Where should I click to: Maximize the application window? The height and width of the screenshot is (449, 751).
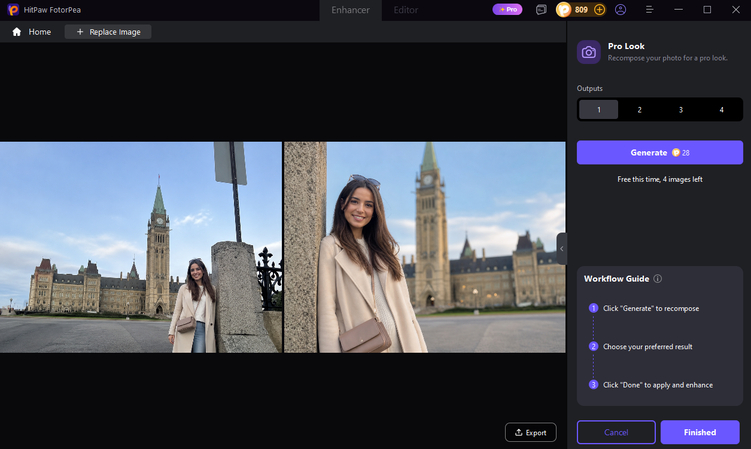click(x=707, y=10)
